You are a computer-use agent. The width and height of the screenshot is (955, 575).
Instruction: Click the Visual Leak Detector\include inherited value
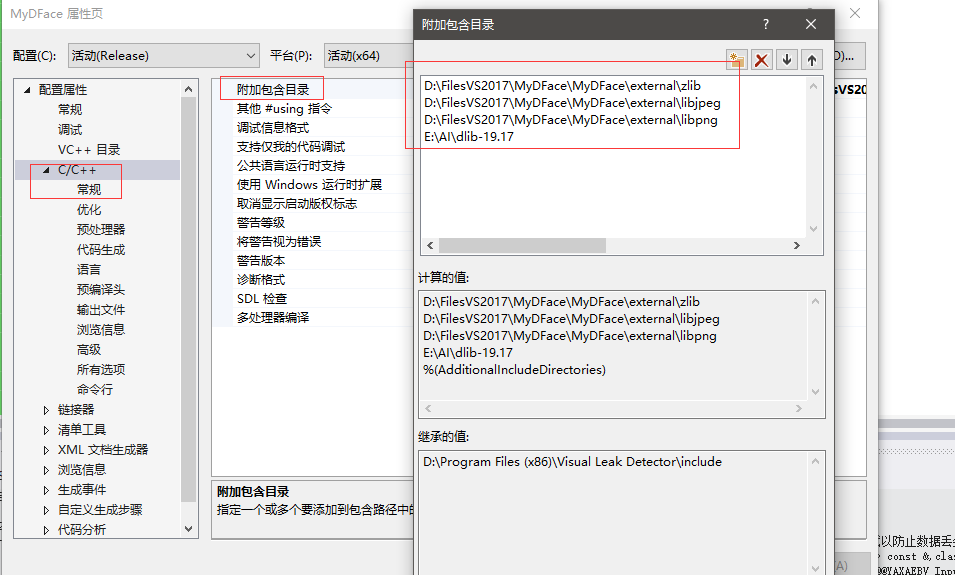[x=573, y=462]
